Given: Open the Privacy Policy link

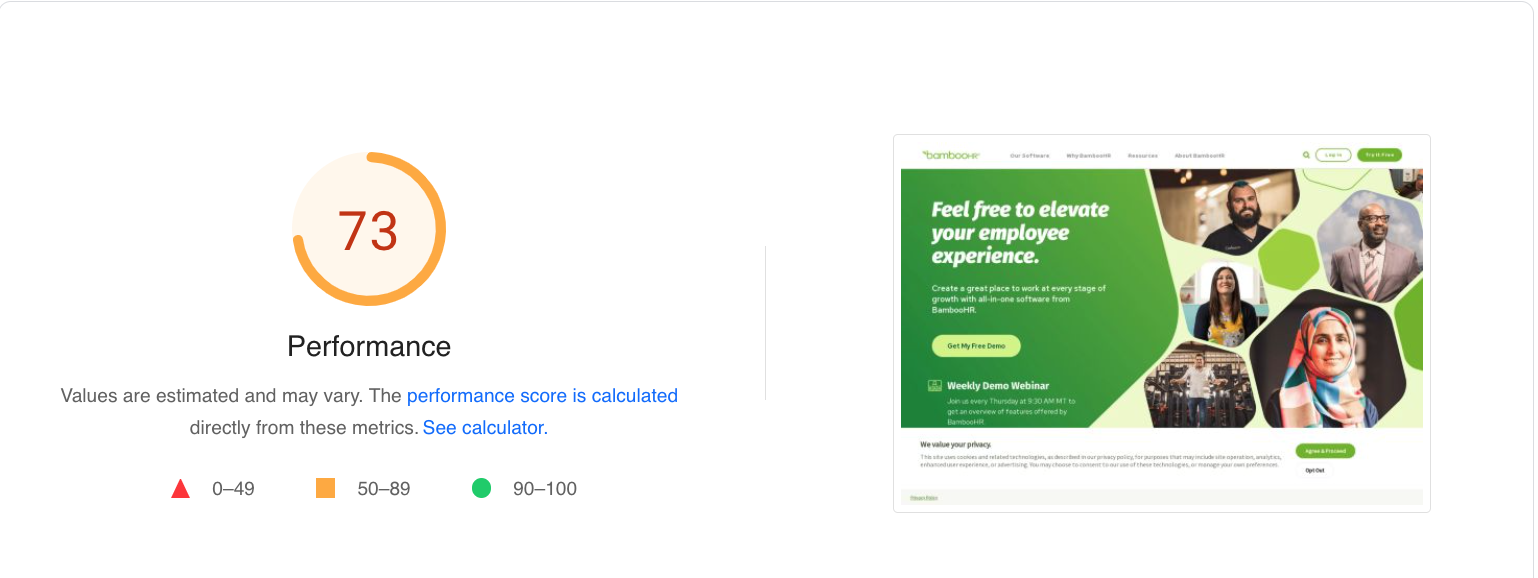Looking at the screenshot, I should [924, 498].
